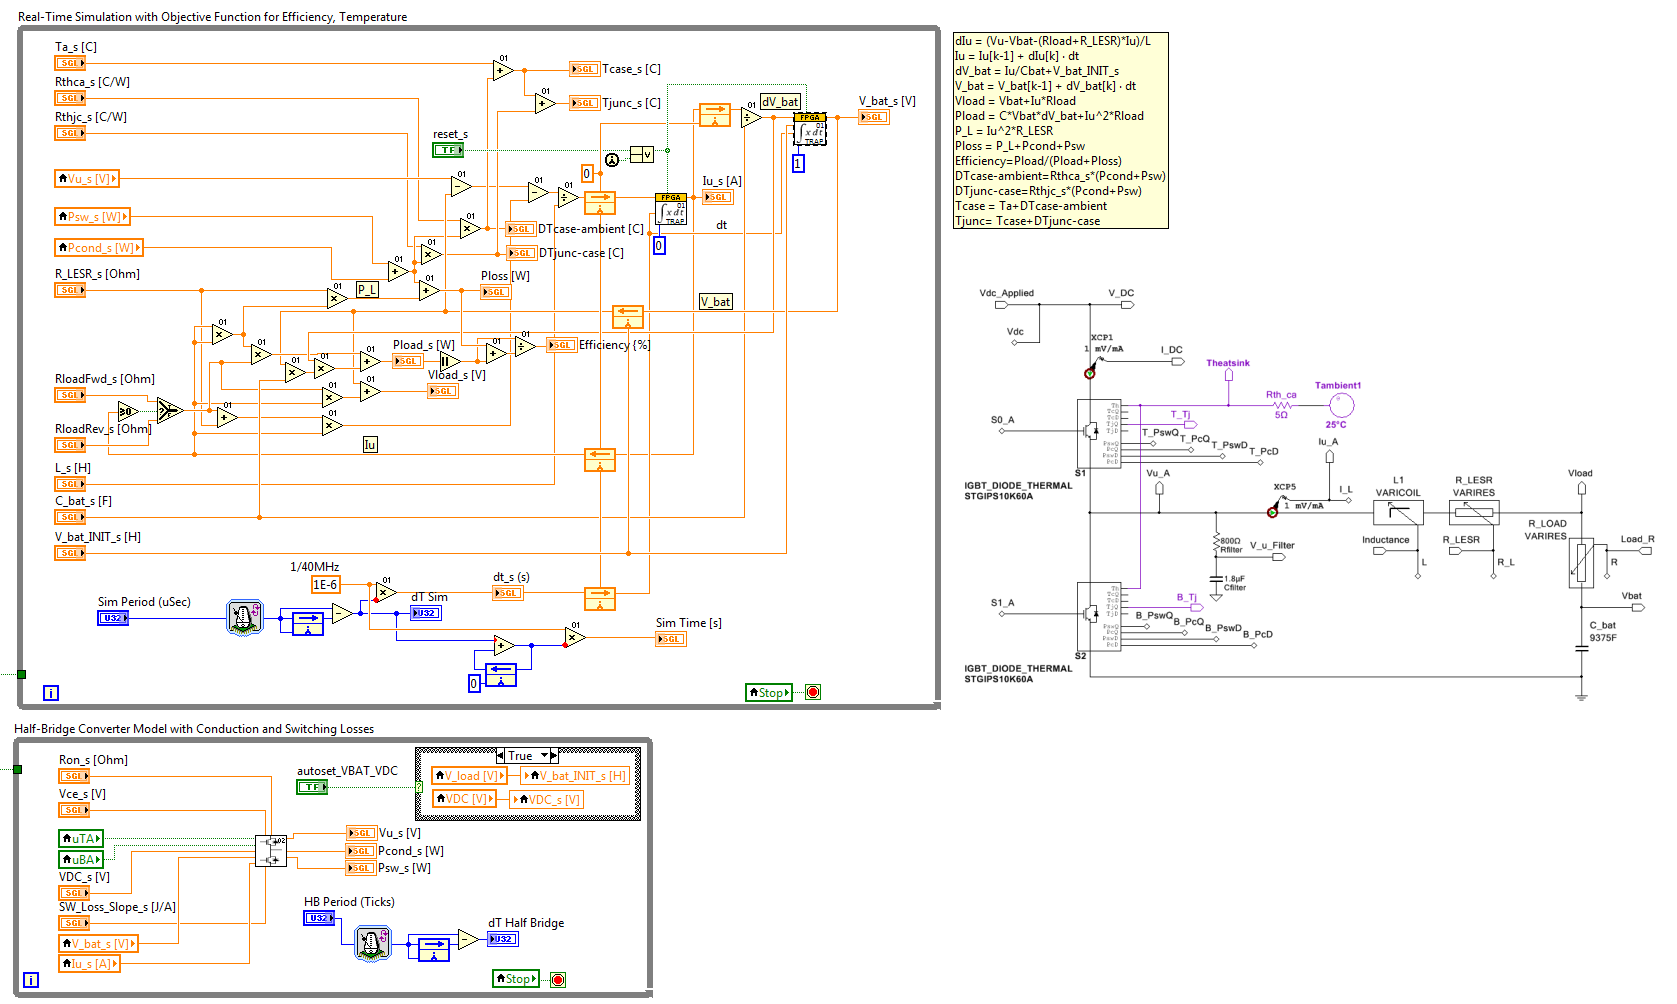Select the First Call clock icon
1677x1004 pixels.
(612, 160)
